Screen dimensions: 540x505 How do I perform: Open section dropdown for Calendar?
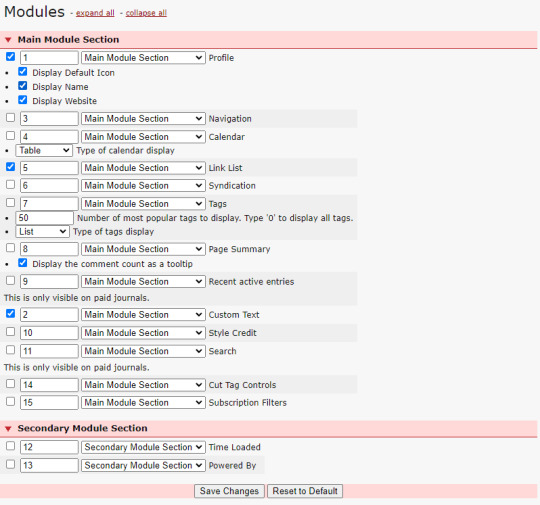tap(143, 137)
